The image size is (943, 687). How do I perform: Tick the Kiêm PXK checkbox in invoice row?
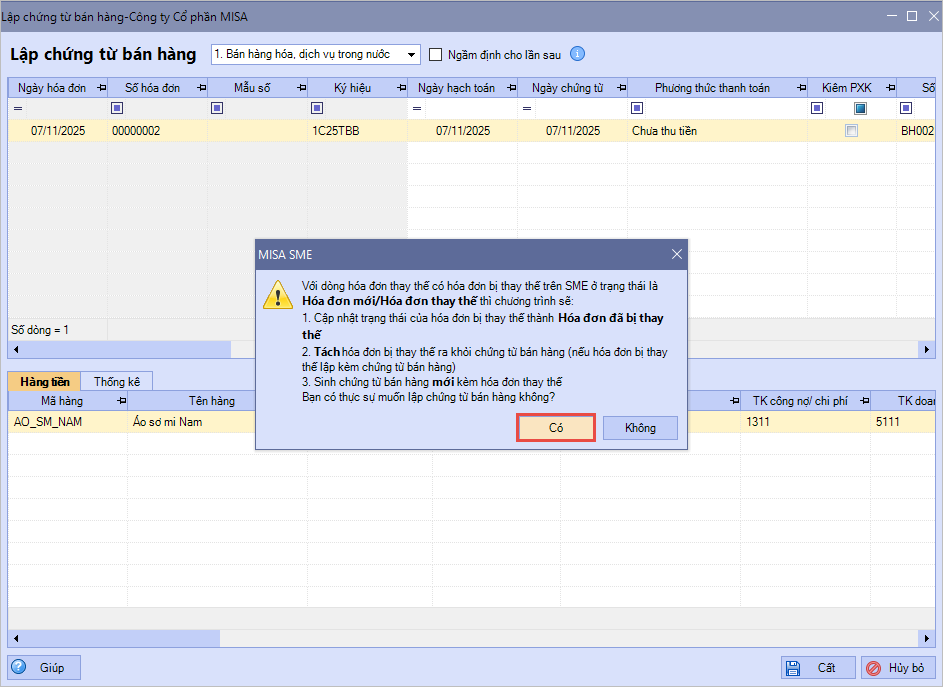pos(851,131)
